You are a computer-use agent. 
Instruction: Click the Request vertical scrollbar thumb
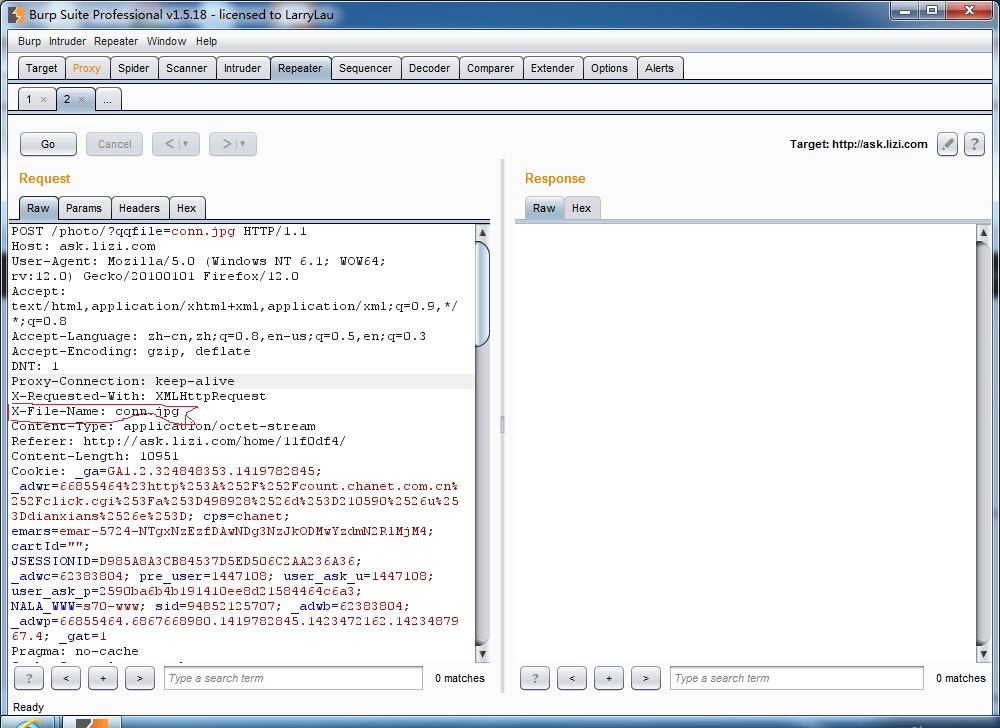483,293
